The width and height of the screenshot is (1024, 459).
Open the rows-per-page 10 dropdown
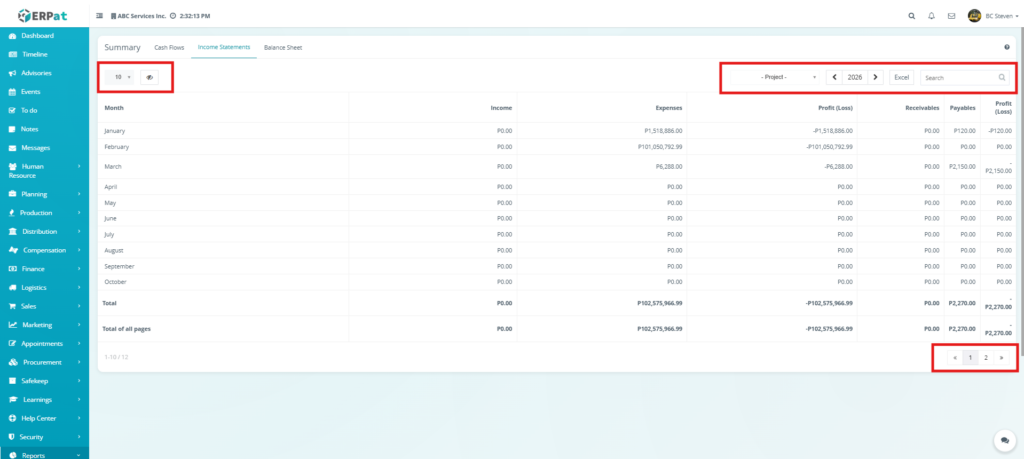pyautogui.click(x=120, y=77)
